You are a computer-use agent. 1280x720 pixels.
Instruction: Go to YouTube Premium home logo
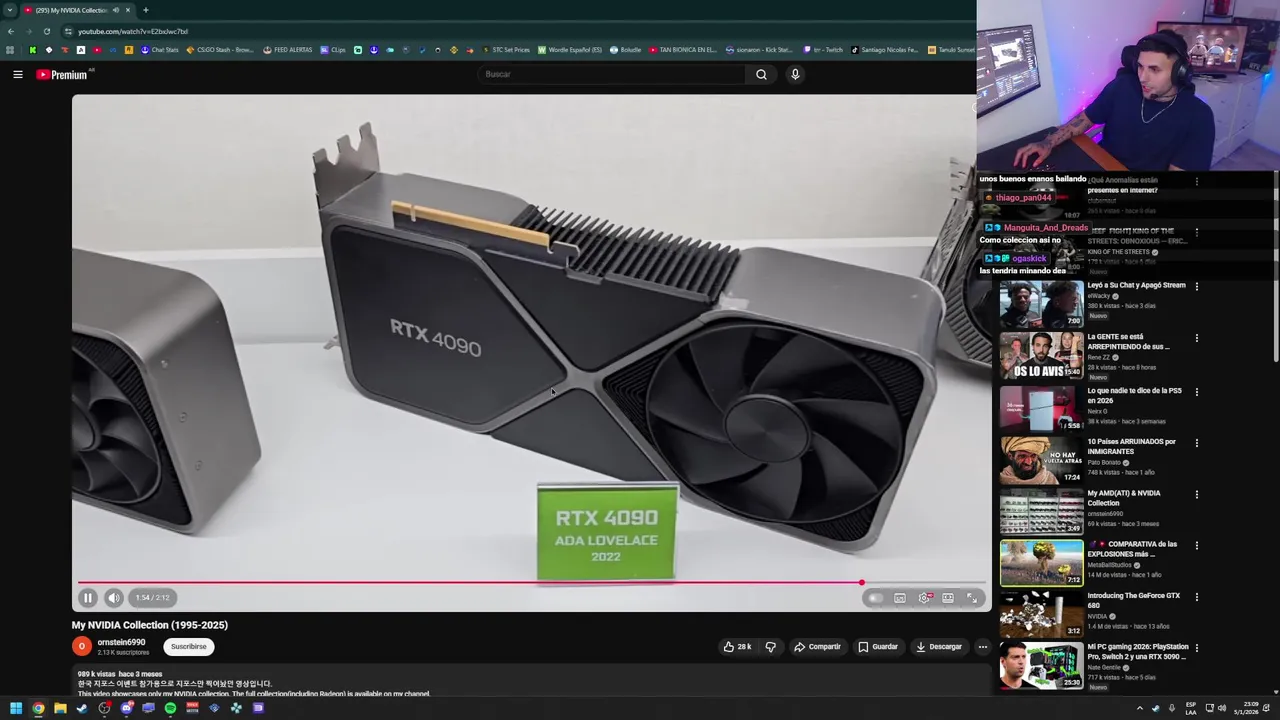click(62, 74)
